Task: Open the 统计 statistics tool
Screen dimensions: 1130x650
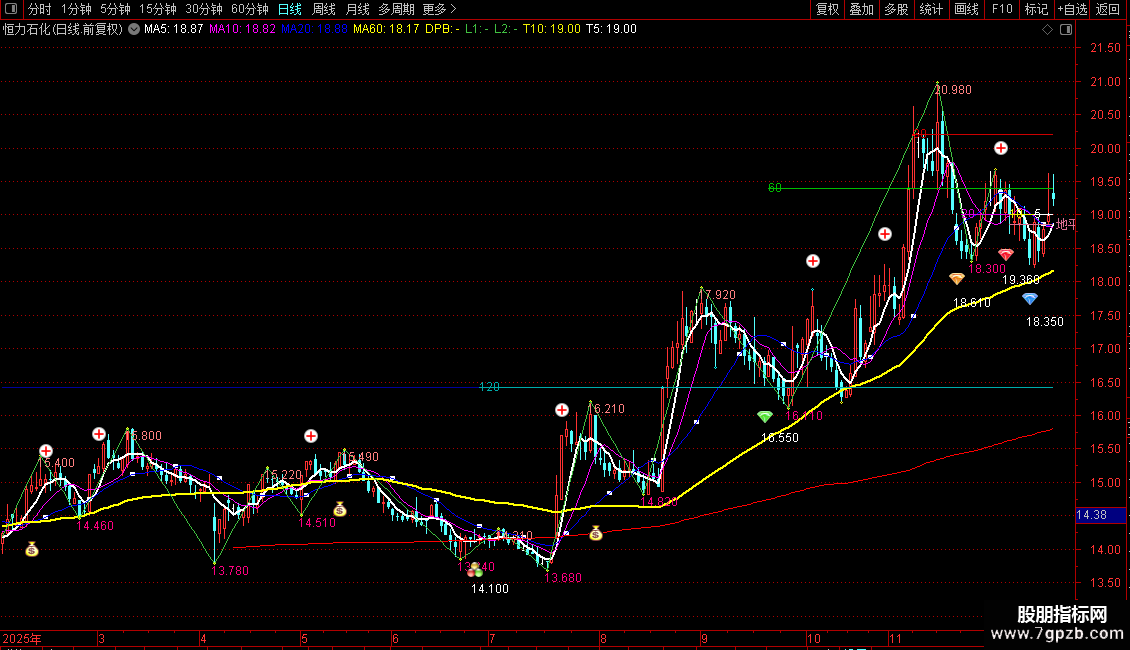Action: [x=931, y=9]
